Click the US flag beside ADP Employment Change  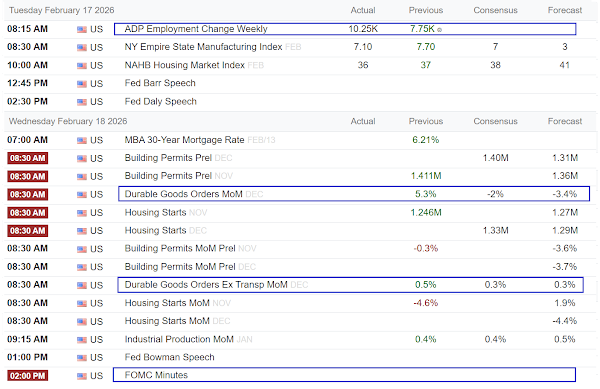click(82, 29)
